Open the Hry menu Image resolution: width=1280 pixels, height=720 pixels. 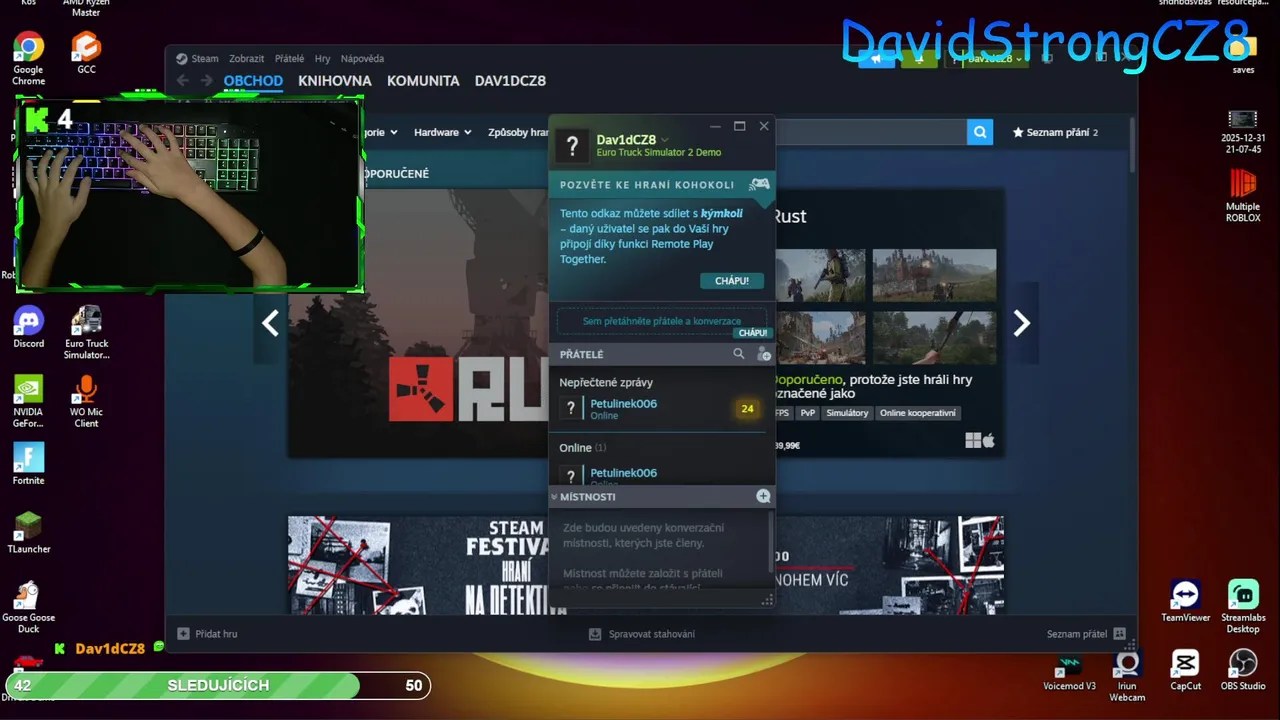pyautogui.click(x=322, y=59)
